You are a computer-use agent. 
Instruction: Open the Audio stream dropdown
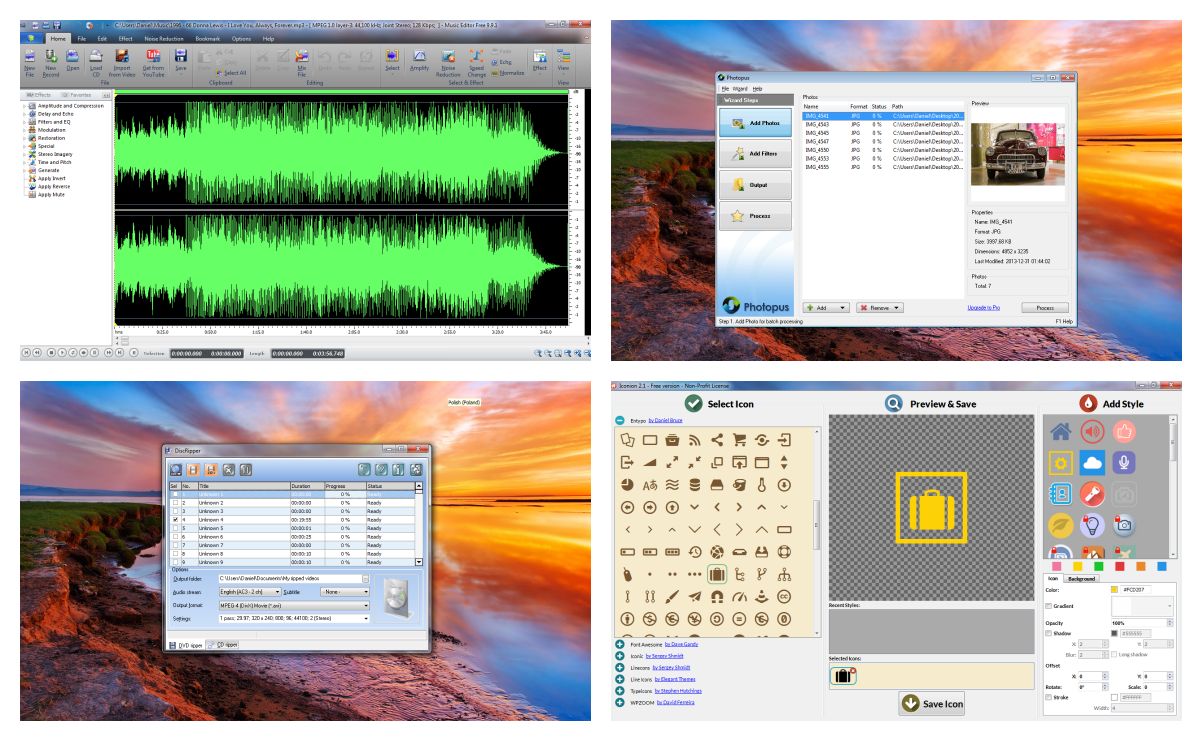(x=249, y=592)
